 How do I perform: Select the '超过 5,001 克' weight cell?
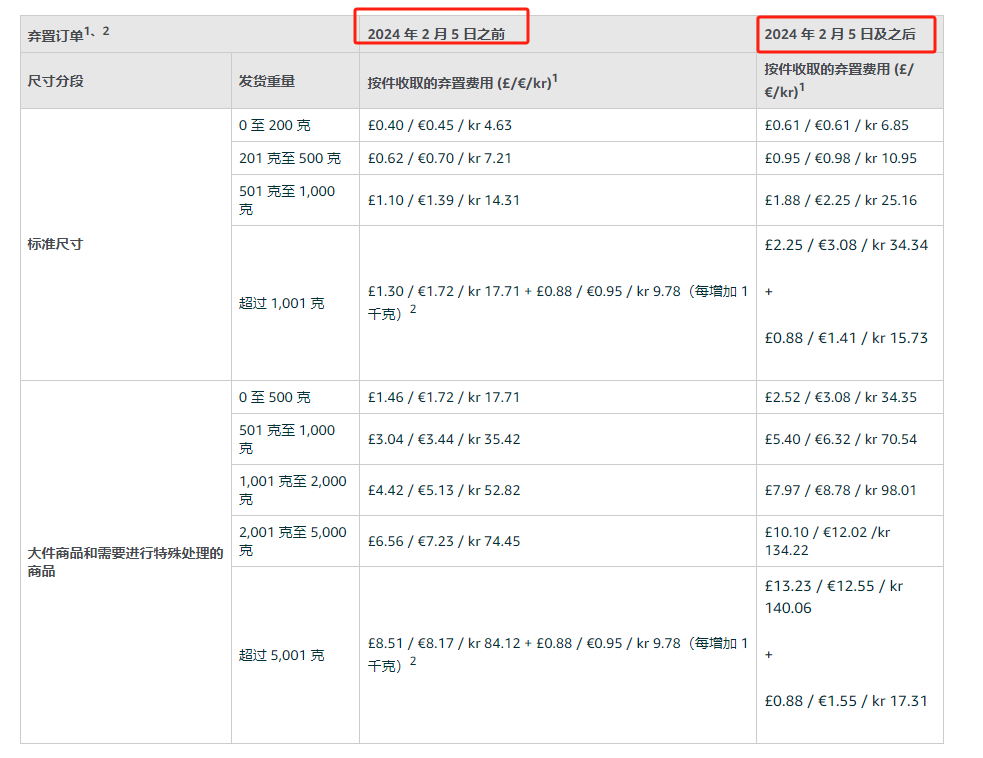282,655
